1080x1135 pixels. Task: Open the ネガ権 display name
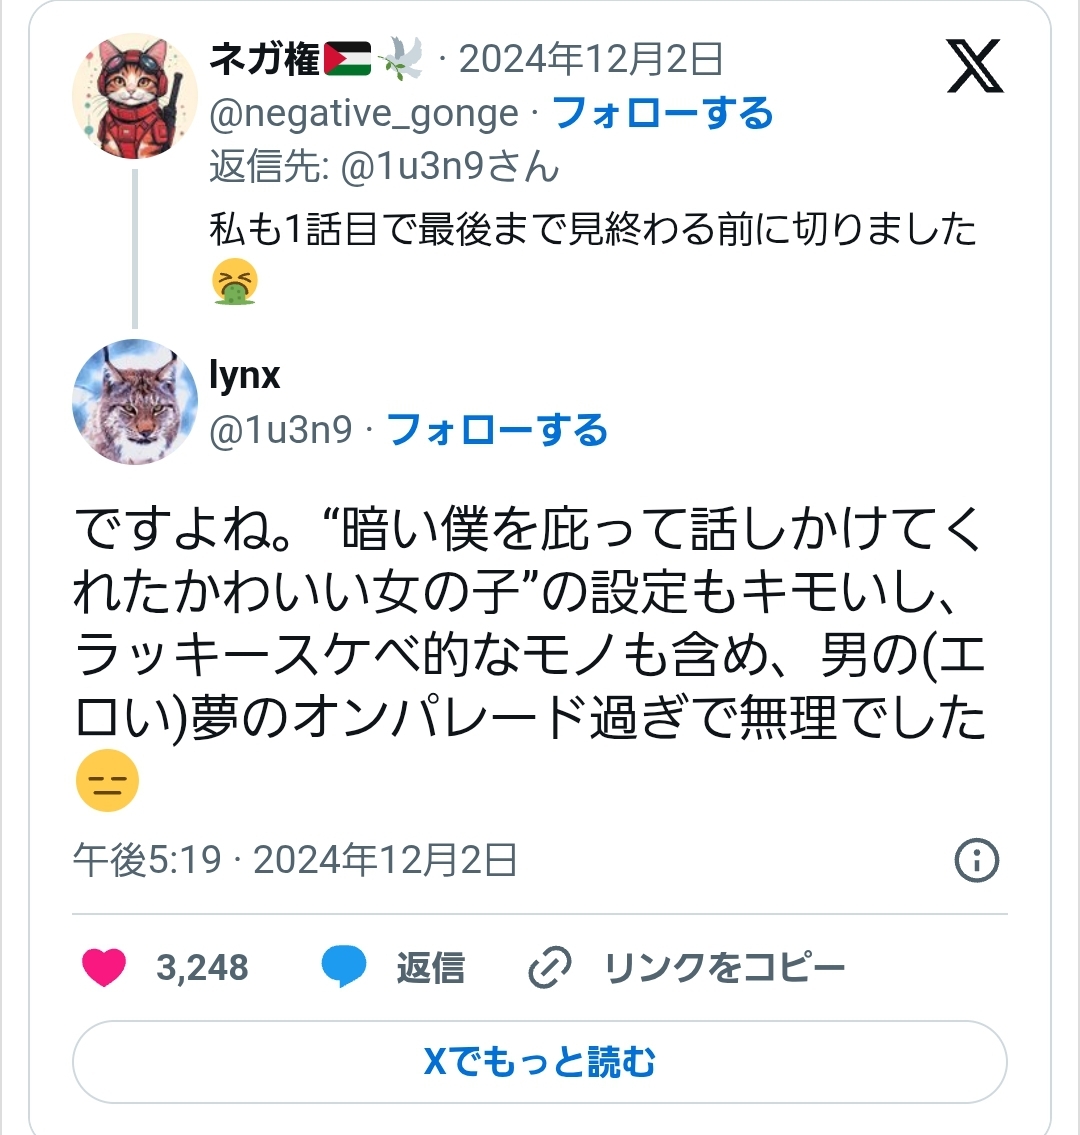pos(264,60)
